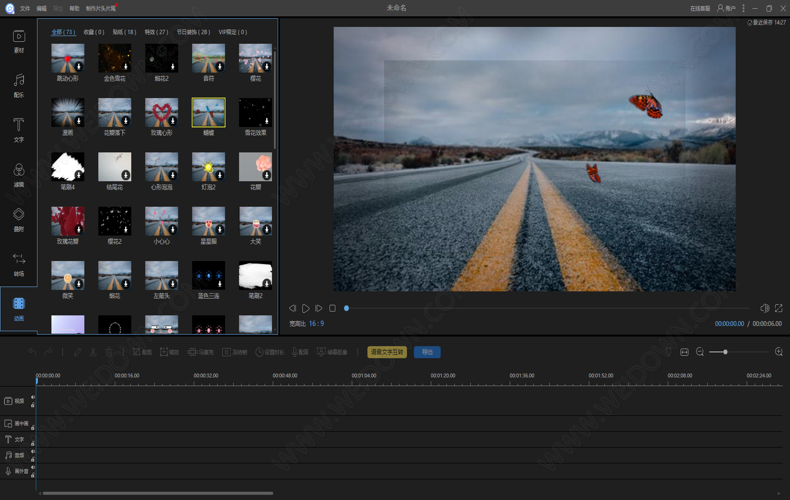This screenshot has height=500, width=790.
Task: Toggle the preview volume speaker icon
Action: pyautogui.click(x=764, y=308)
